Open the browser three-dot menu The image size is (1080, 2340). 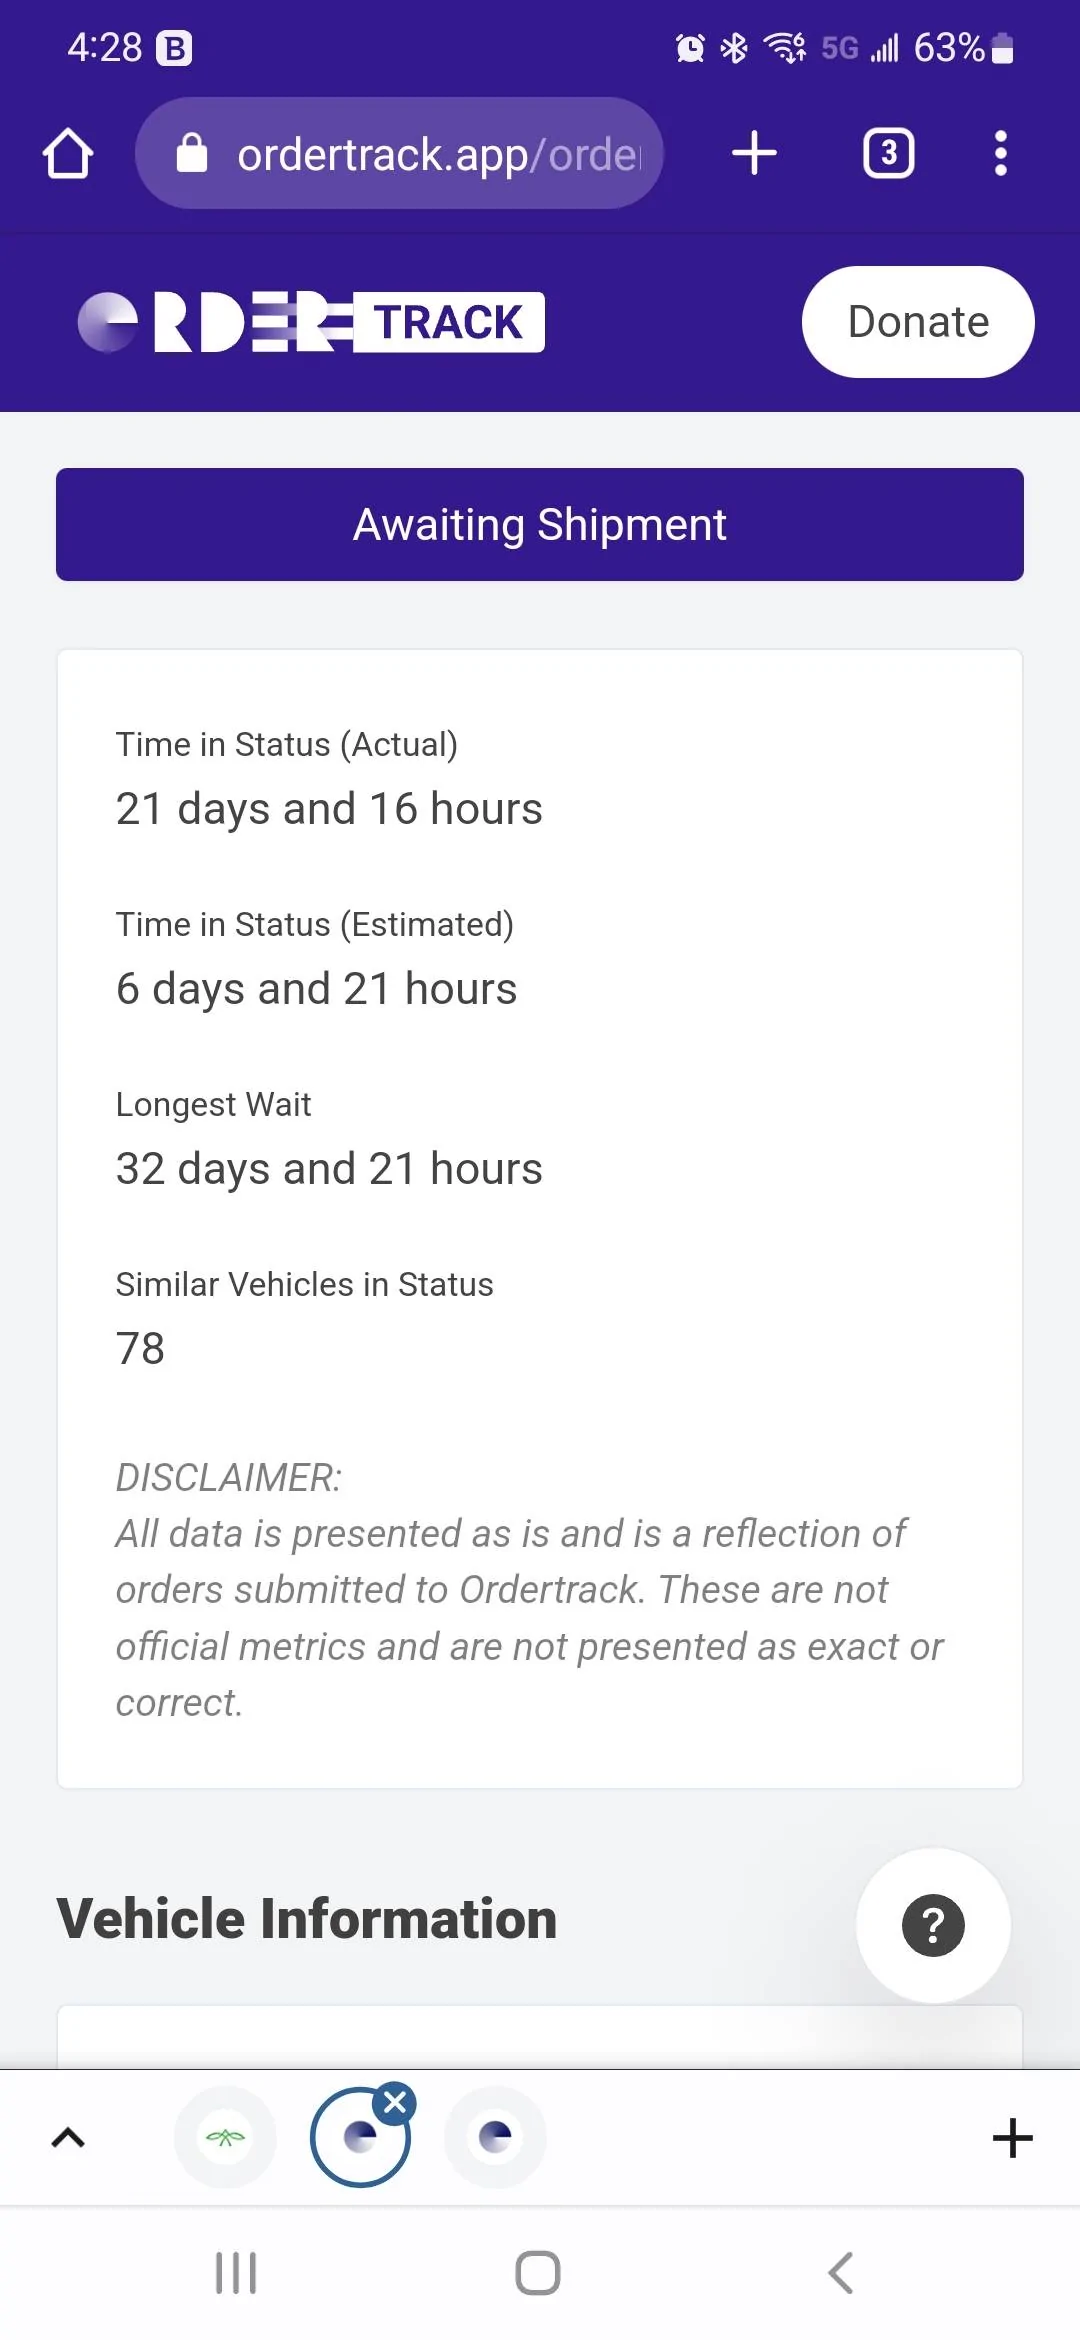1000,154
